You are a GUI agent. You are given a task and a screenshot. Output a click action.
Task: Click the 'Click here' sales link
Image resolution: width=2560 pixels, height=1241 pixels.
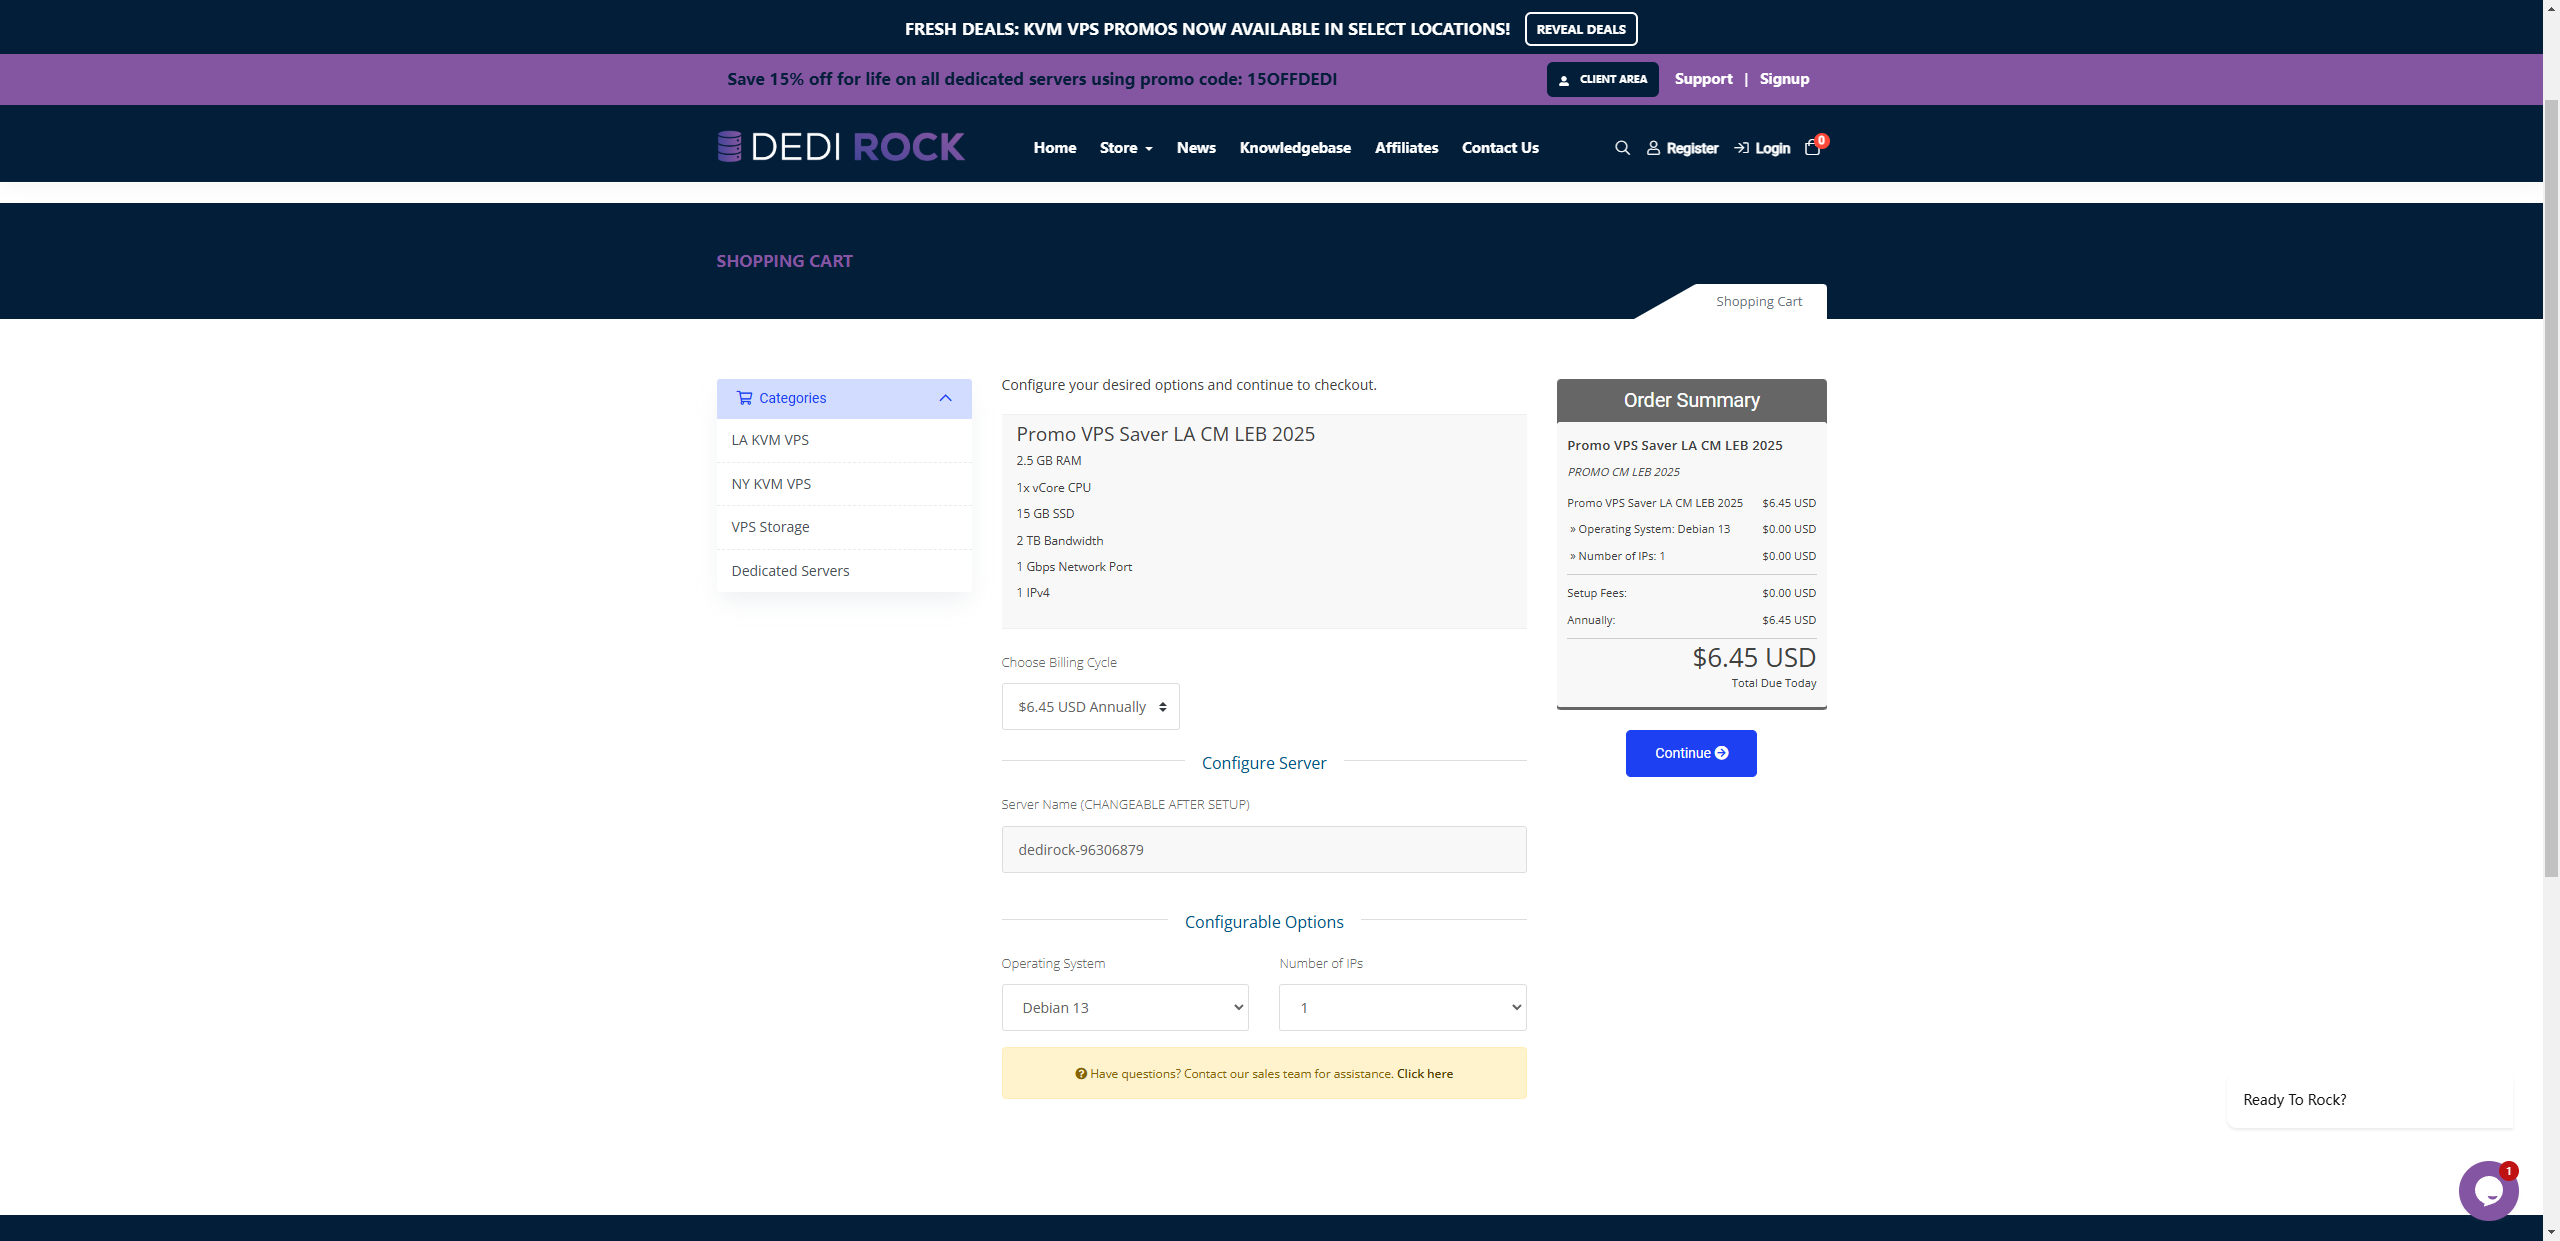pos(1424,1074)
